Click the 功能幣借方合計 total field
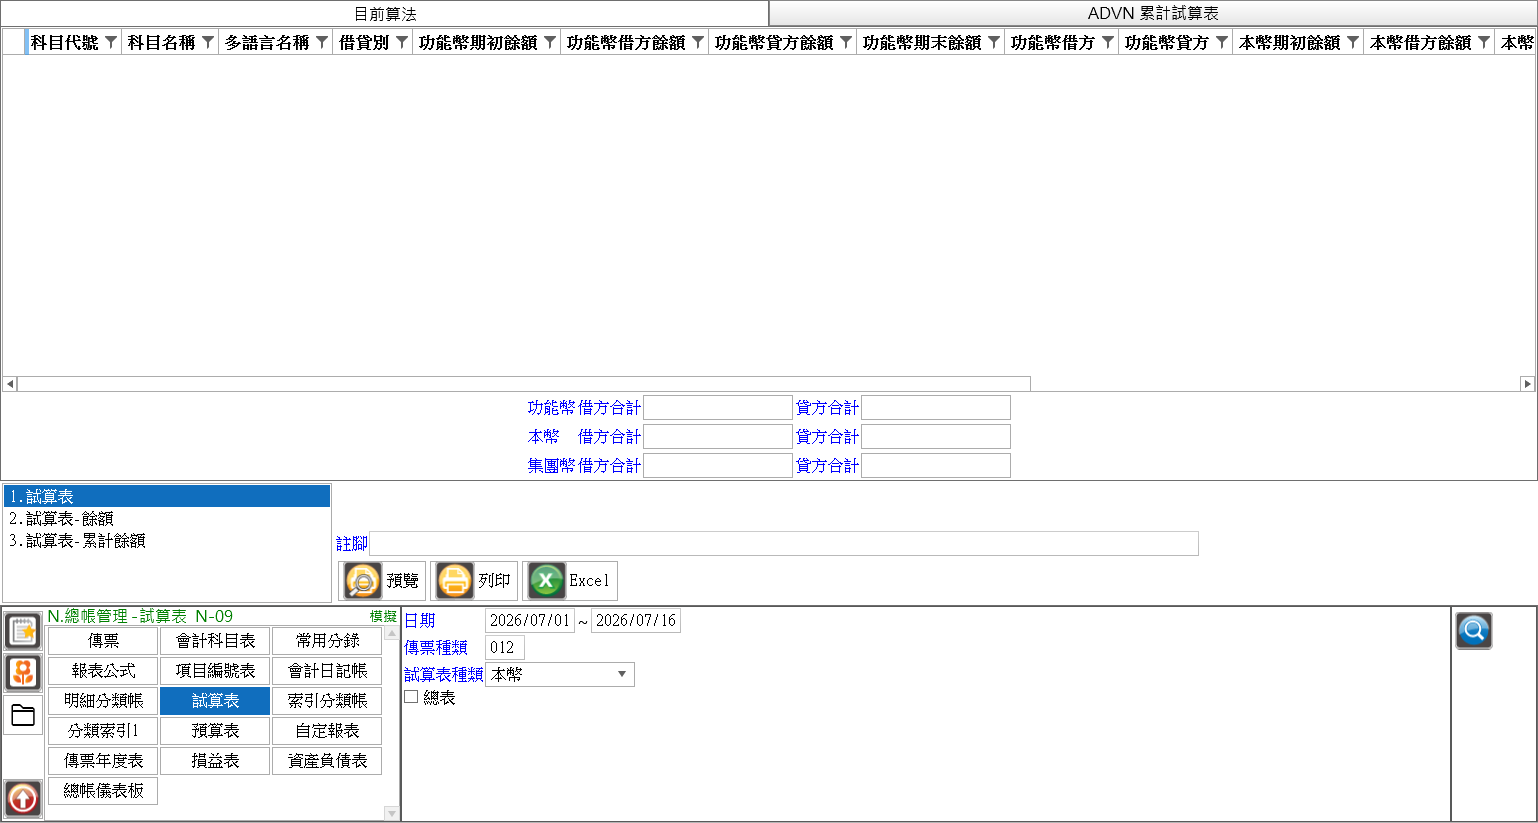This screenshot has width=1538, height=823. (x=718, y=408)
